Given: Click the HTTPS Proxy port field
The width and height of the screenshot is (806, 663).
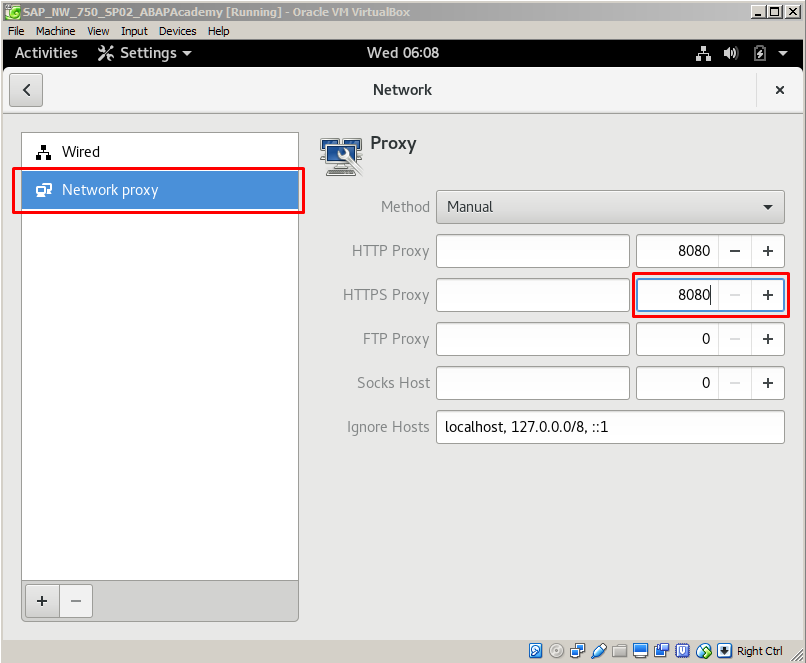Looking at the screenshot, I should [677, 295].
